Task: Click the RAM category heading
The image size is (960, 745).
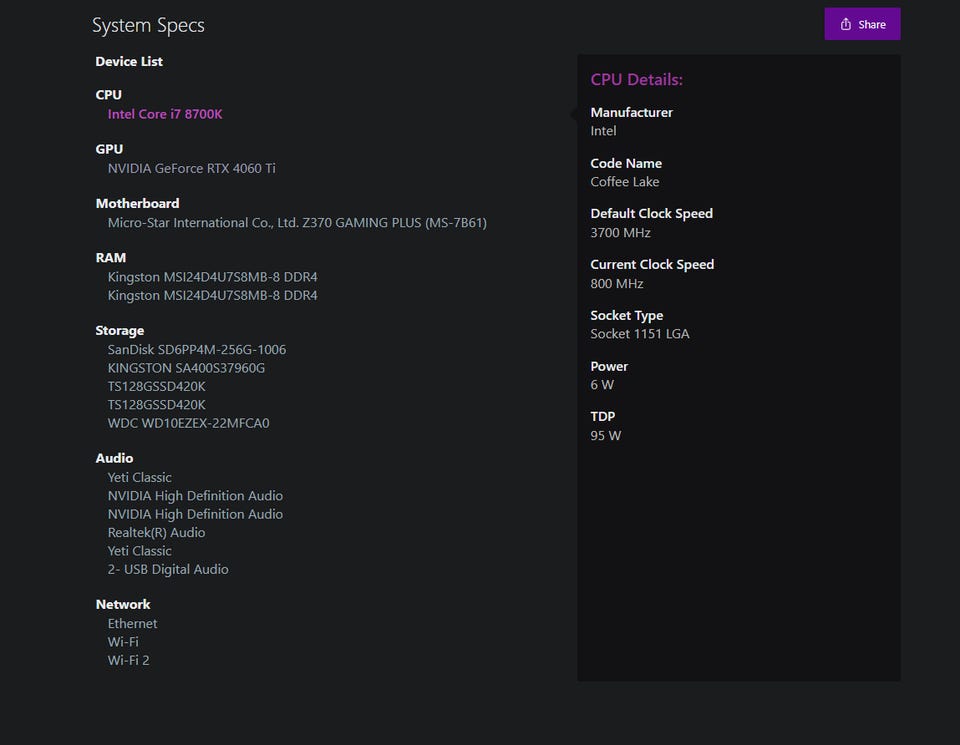Action: point(111,258)
